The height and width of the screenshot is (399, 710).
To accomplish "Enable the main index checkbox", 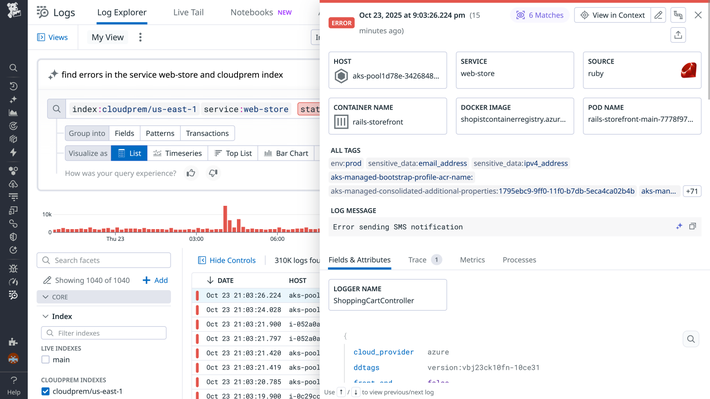I will pos(45,360).
